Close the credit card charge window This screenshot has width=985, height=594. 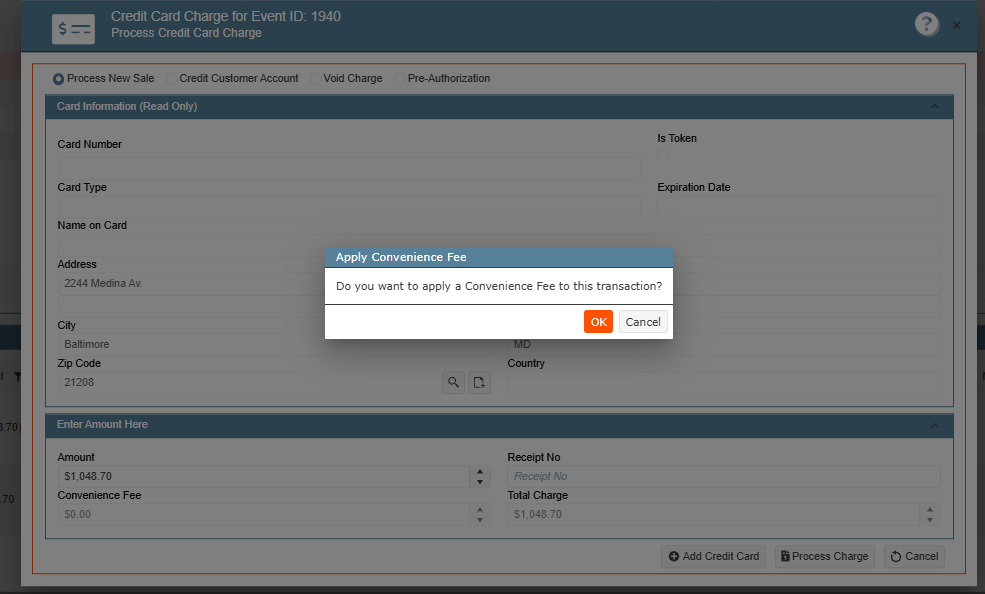pos(956,25)
